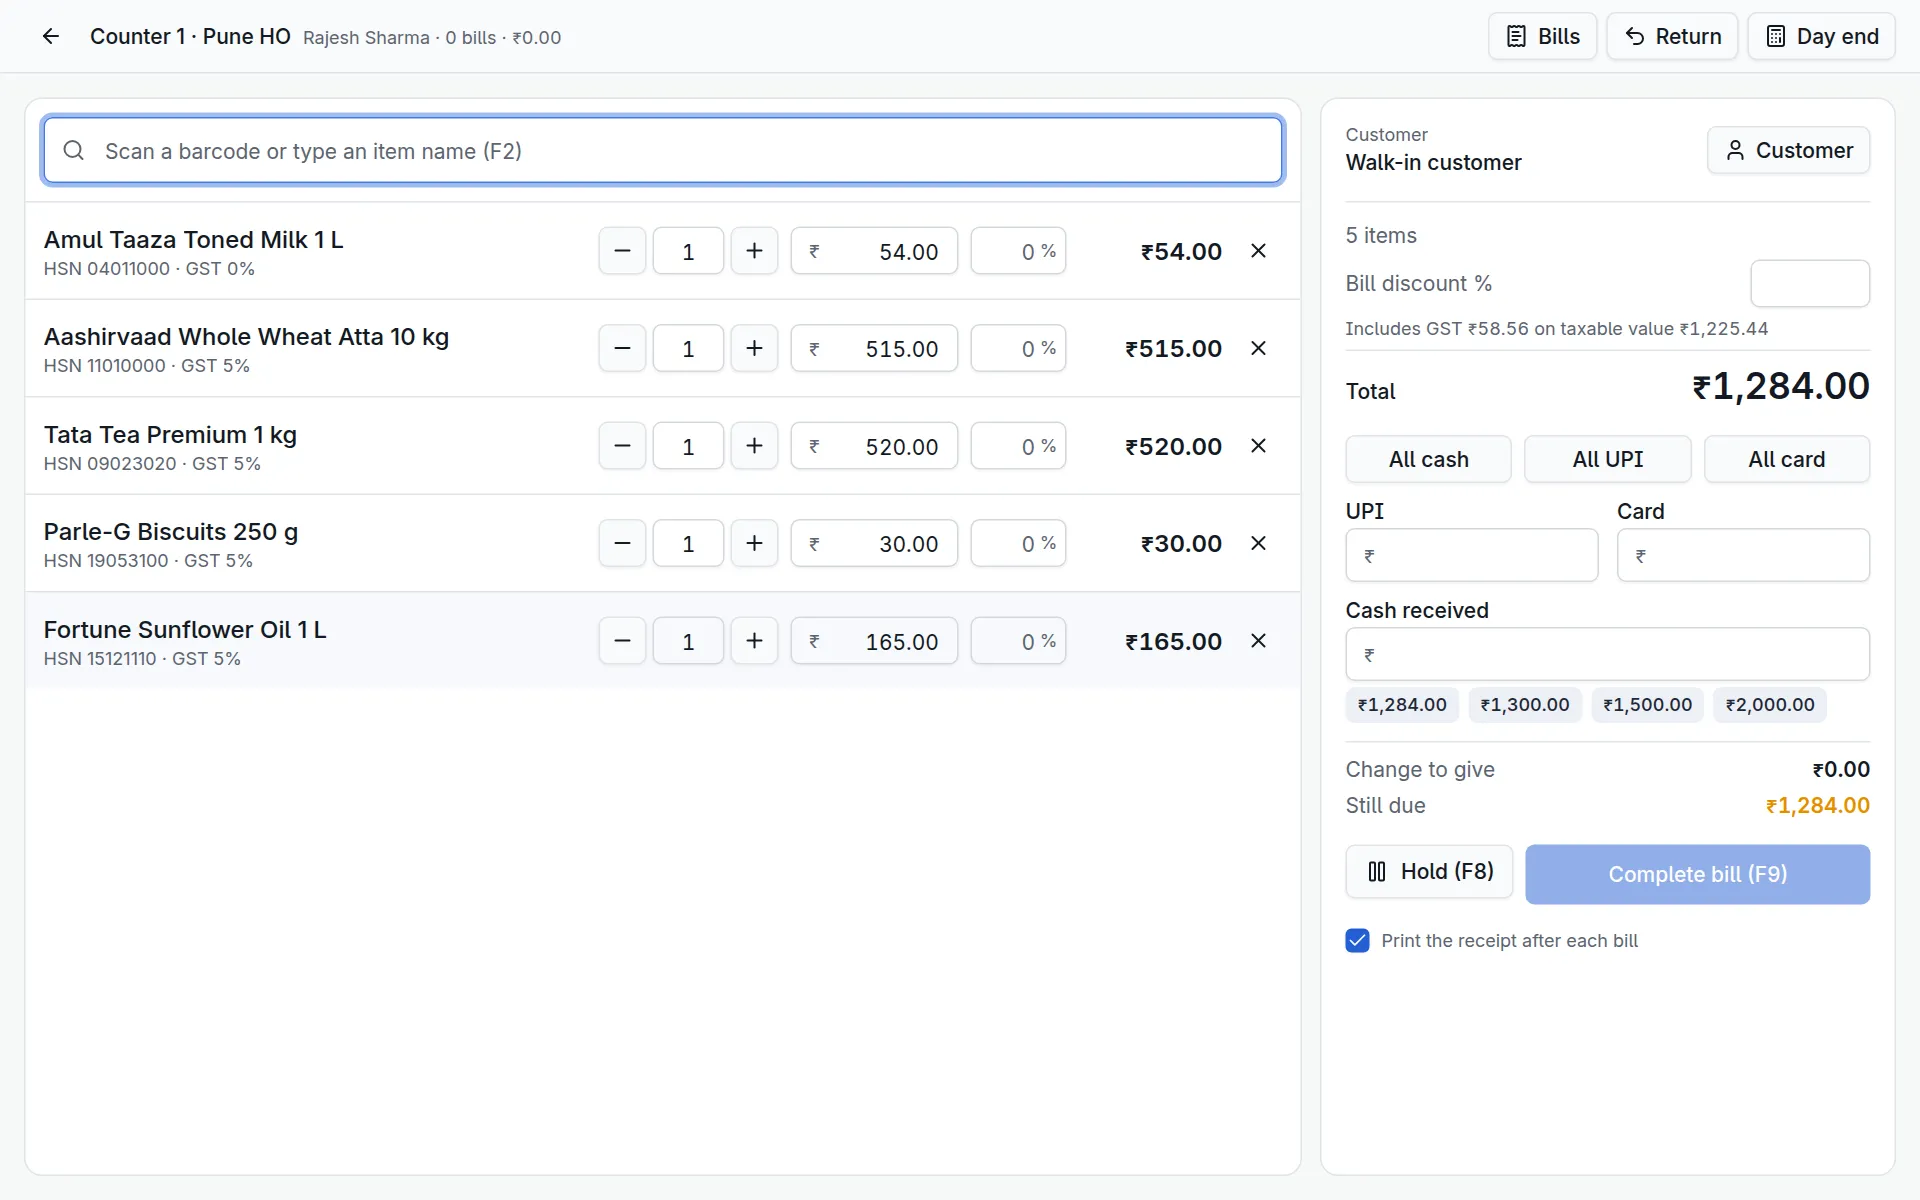The height and width of the screenshot is (1200, 1920).
Task: Hold the current bill (F8)
Action: coord(1429,872)
